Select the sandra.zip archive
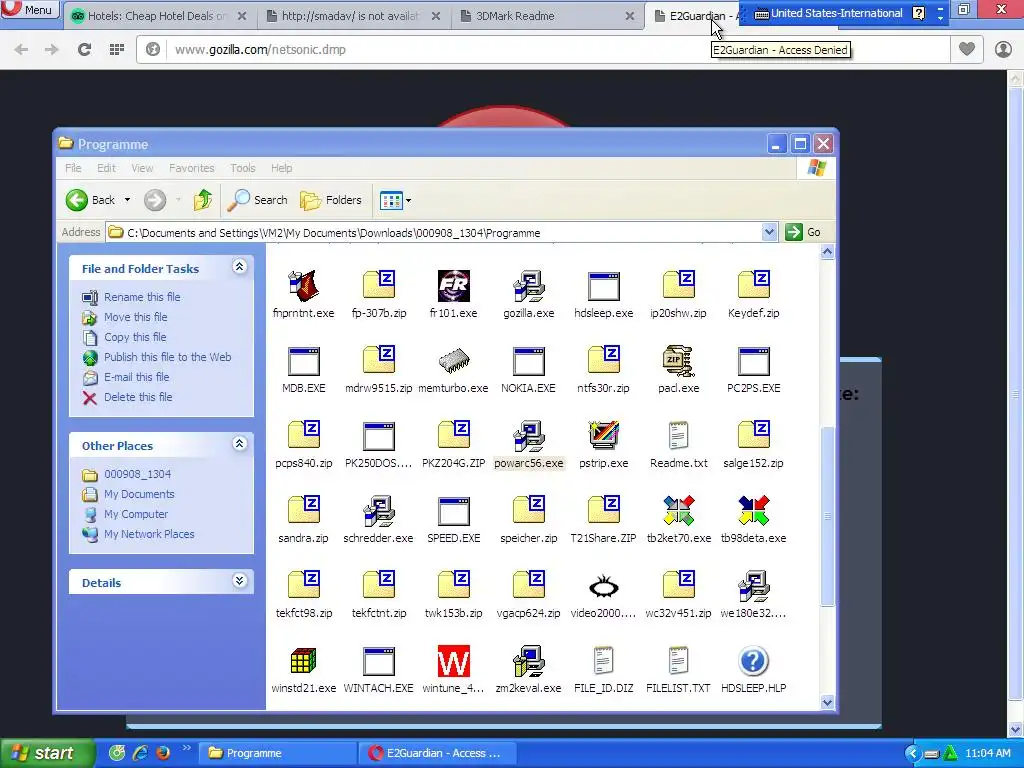Image resolution: width=1024 pixels, height=768 pixels. tap(303, 511)
